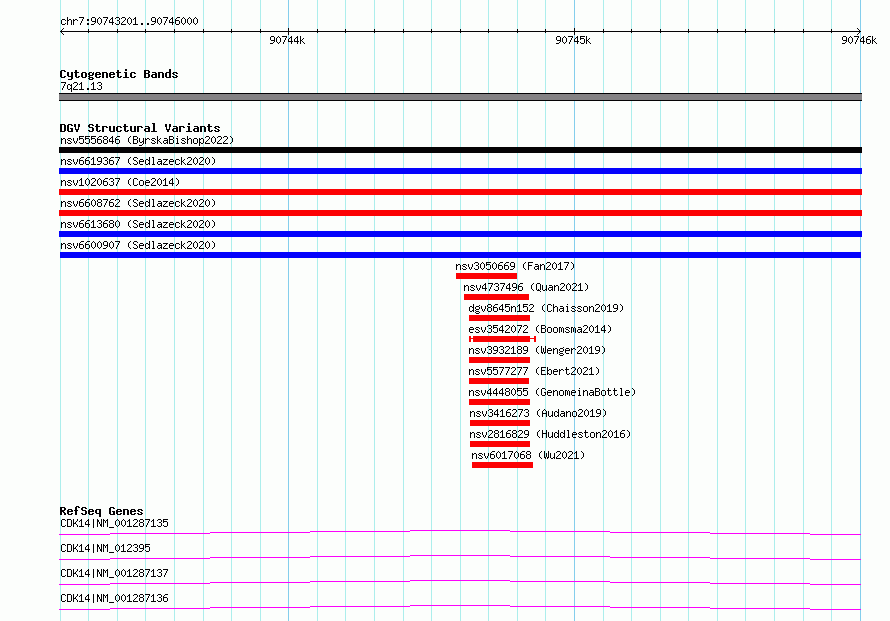Click the magenta line of CDK14|NM_001287137
Screen dimensions: 890x621
click(x=460, y=582)
